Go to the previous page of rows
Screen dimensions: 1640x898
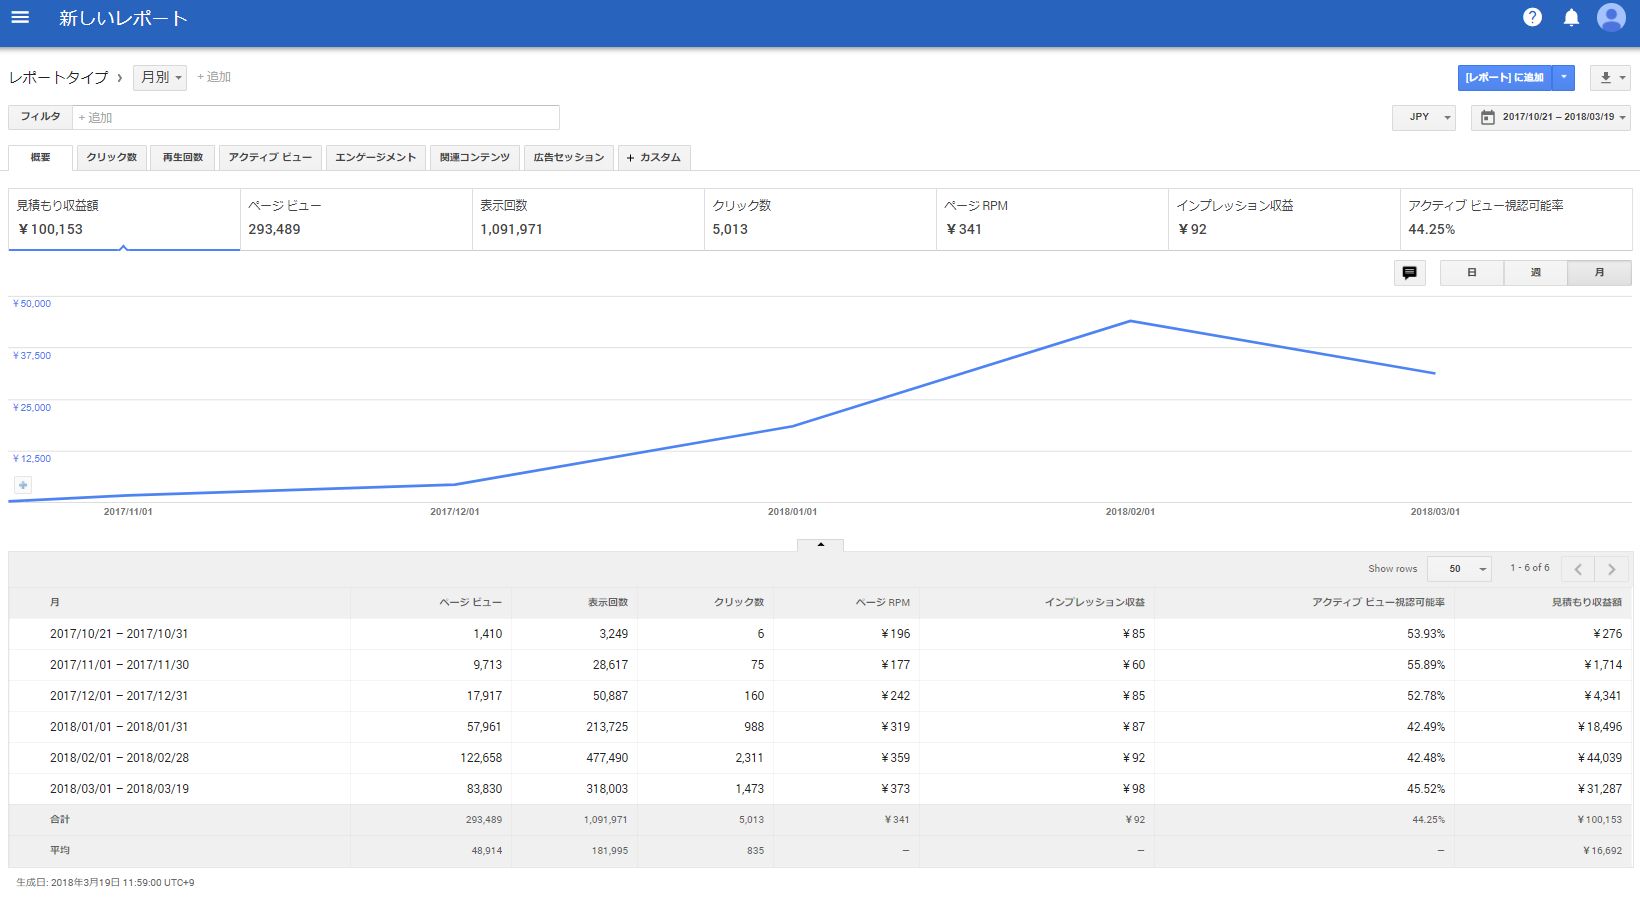pyautogui.click(x=1578, y=569)
